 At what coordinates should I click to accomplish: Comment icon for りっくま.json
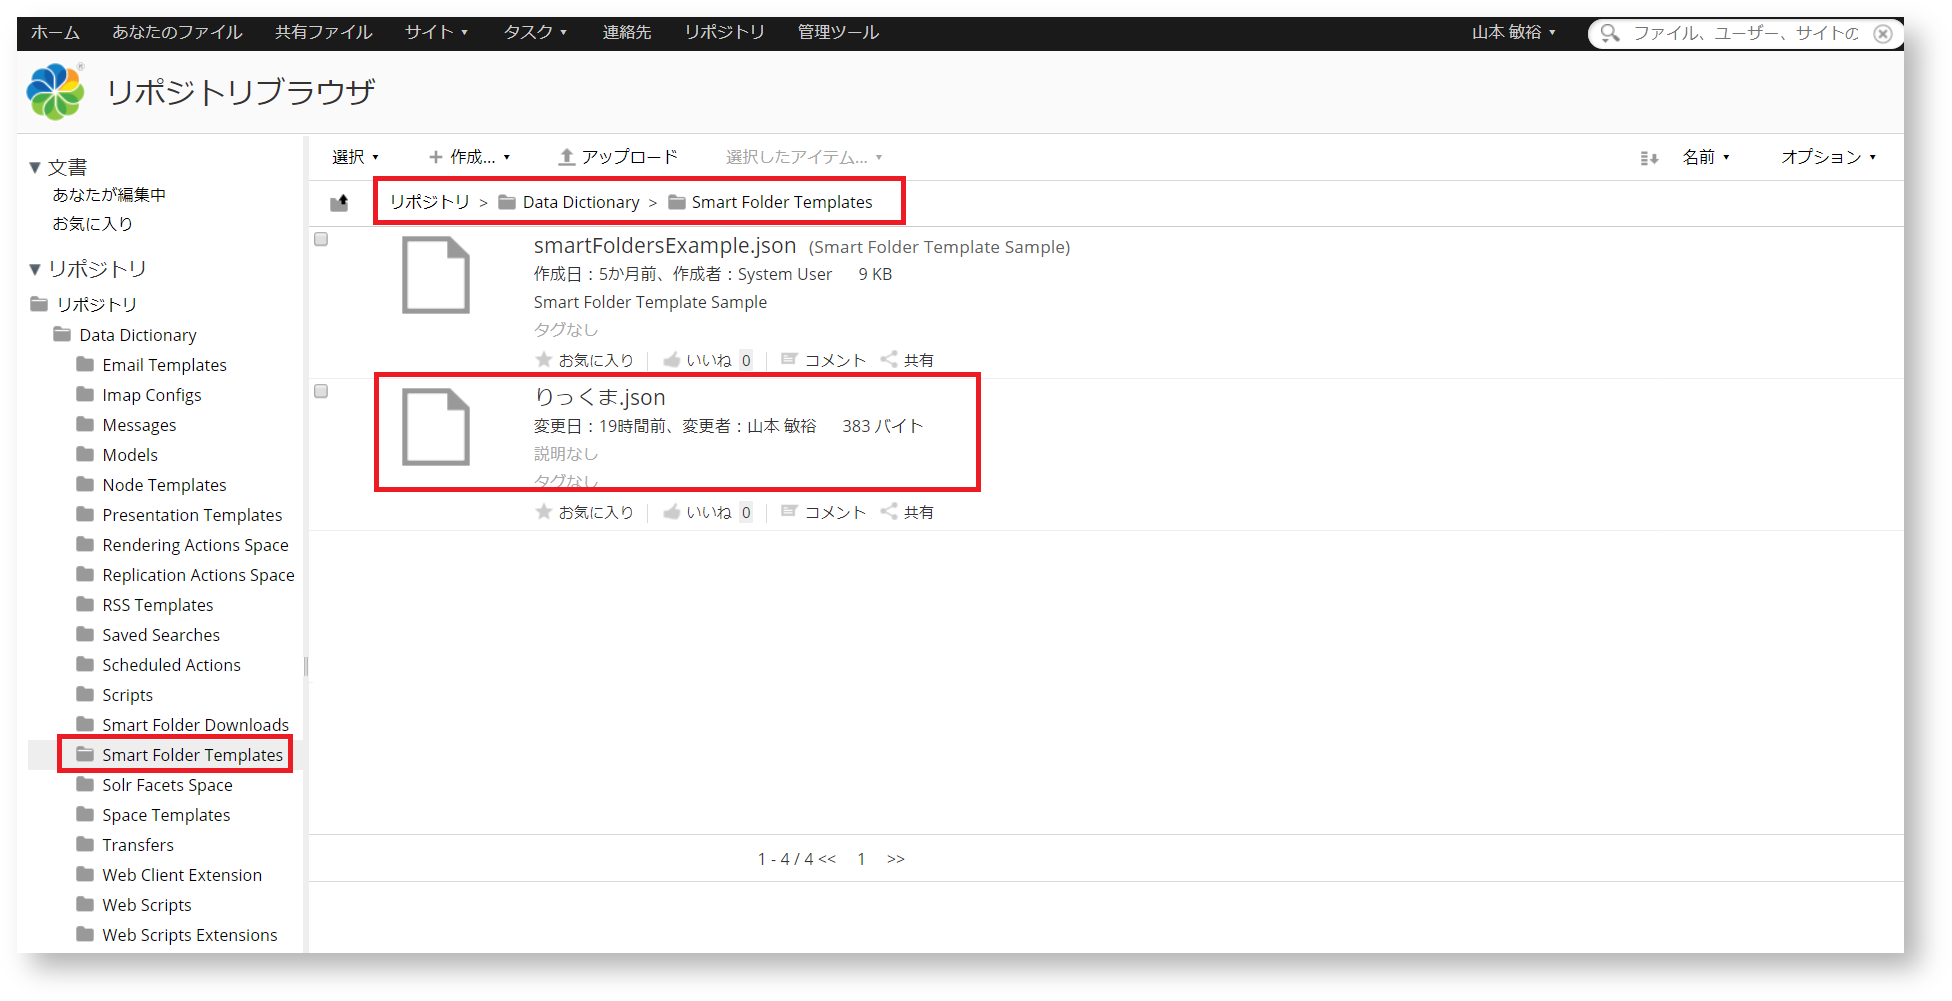click(789, 511)
